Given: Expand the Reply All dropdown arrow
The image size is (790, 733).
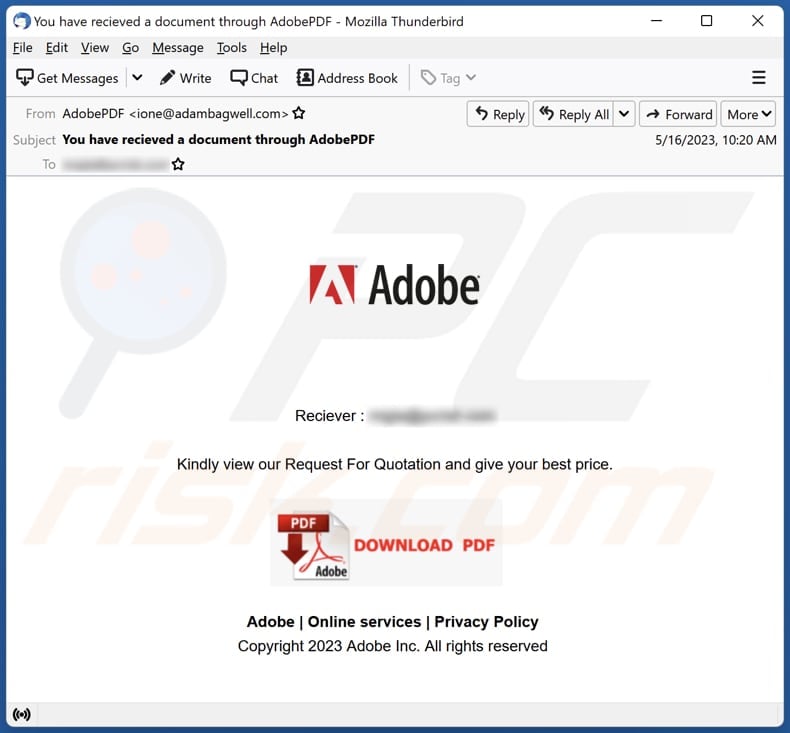Looking at the screenshot, I should 624,114.
